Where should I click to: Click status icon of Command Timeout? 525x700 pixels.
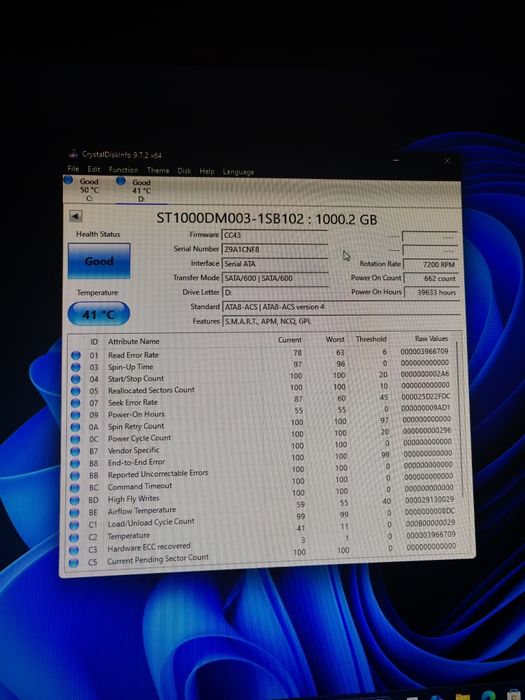pyautogui.click(x=75, y=488)
